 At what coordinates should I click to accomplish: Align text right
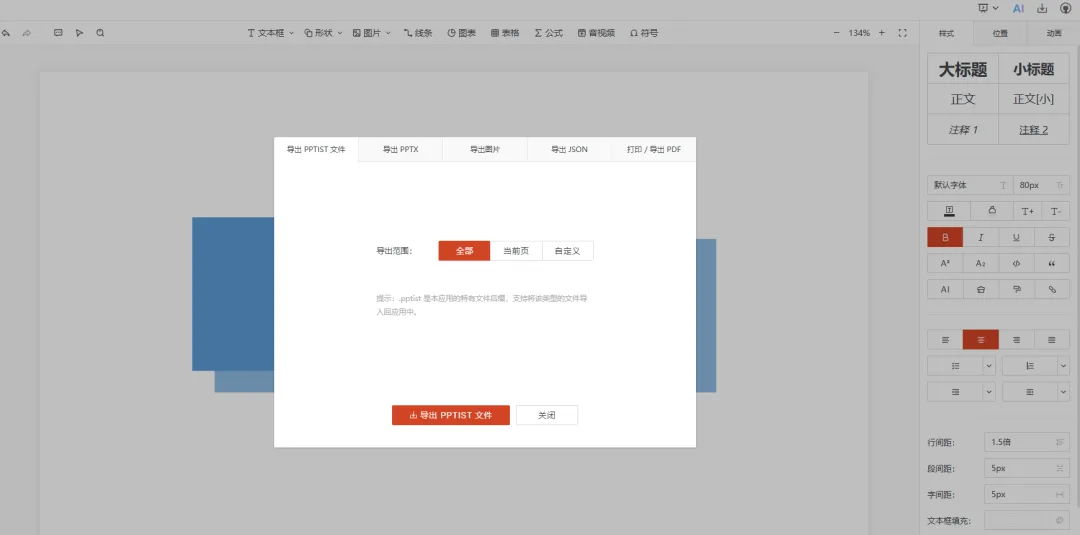click(1016, 339)
